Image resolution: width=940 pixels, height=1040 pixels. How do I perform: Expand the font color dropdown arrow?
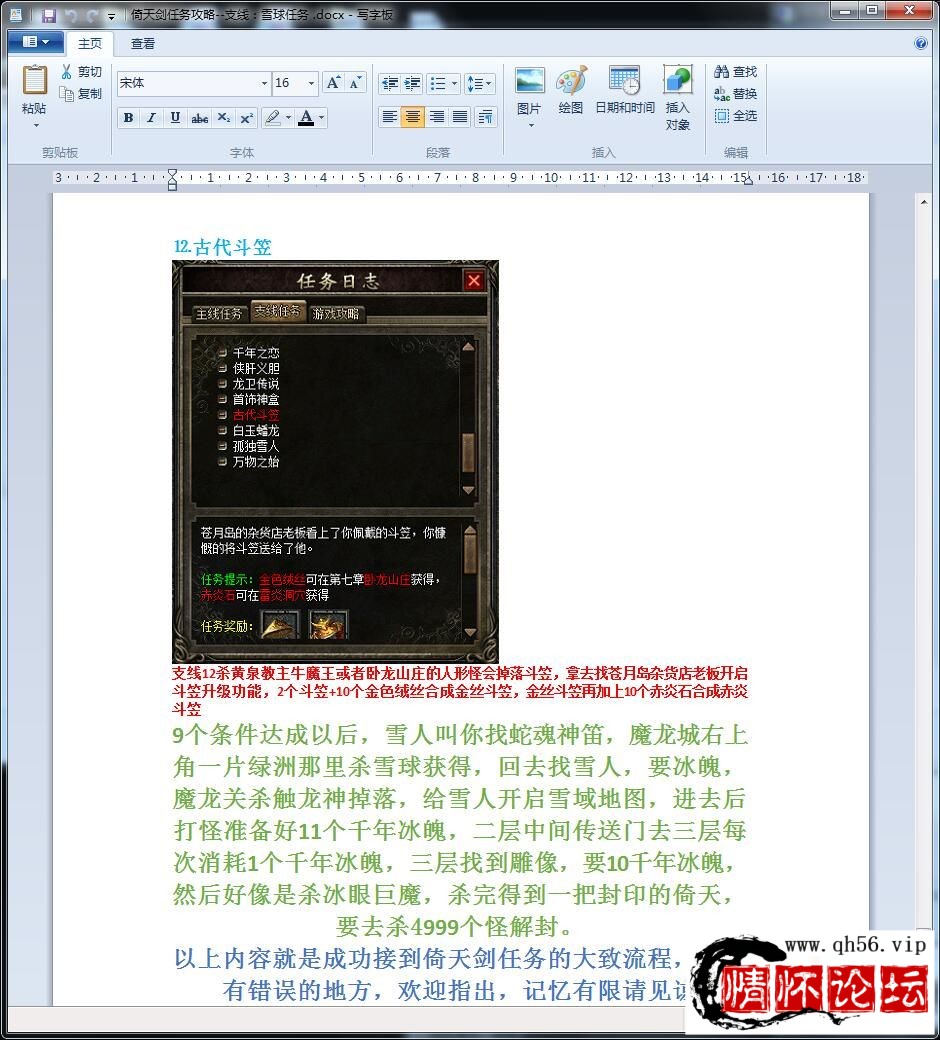[x=322, y=117]
